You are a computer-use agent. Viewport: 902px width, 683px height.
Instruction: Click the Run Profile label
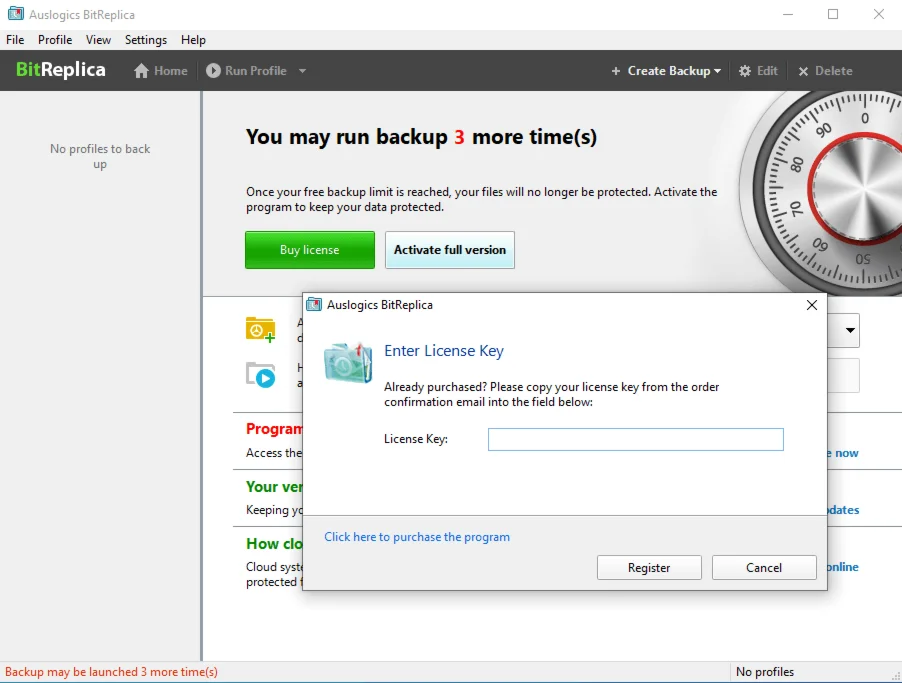(x=255, y=71)
